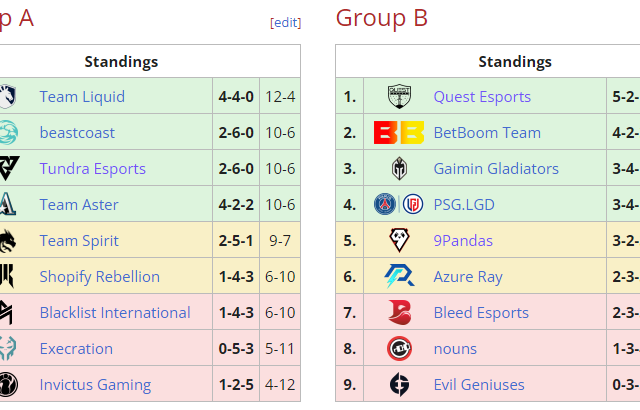
Task: Open the Team Aster page link
Action: [79, 205]
